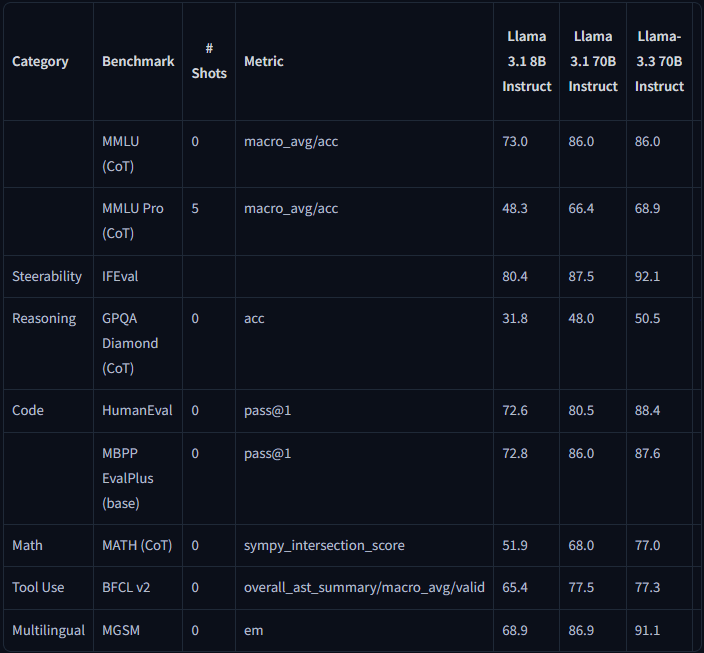The width and height of the screenshot is (704, 653).
Task: Select the 80.5 HumanEval score
Action: click(581, 410)
